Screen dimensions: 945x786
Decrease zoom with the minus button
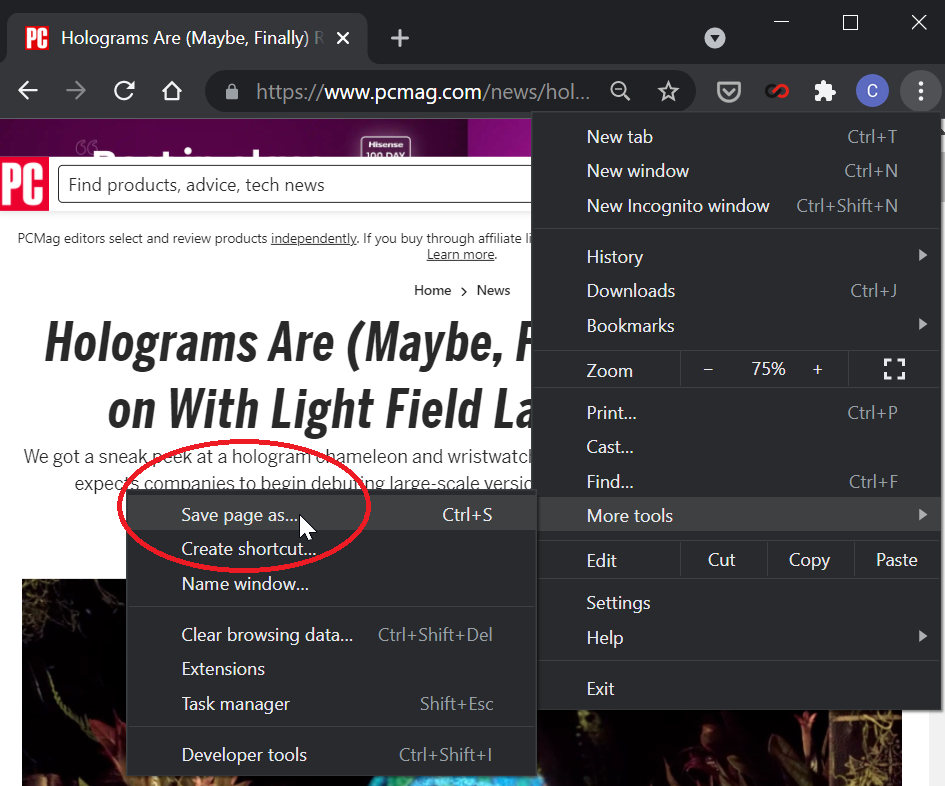(x=708, y=369)
